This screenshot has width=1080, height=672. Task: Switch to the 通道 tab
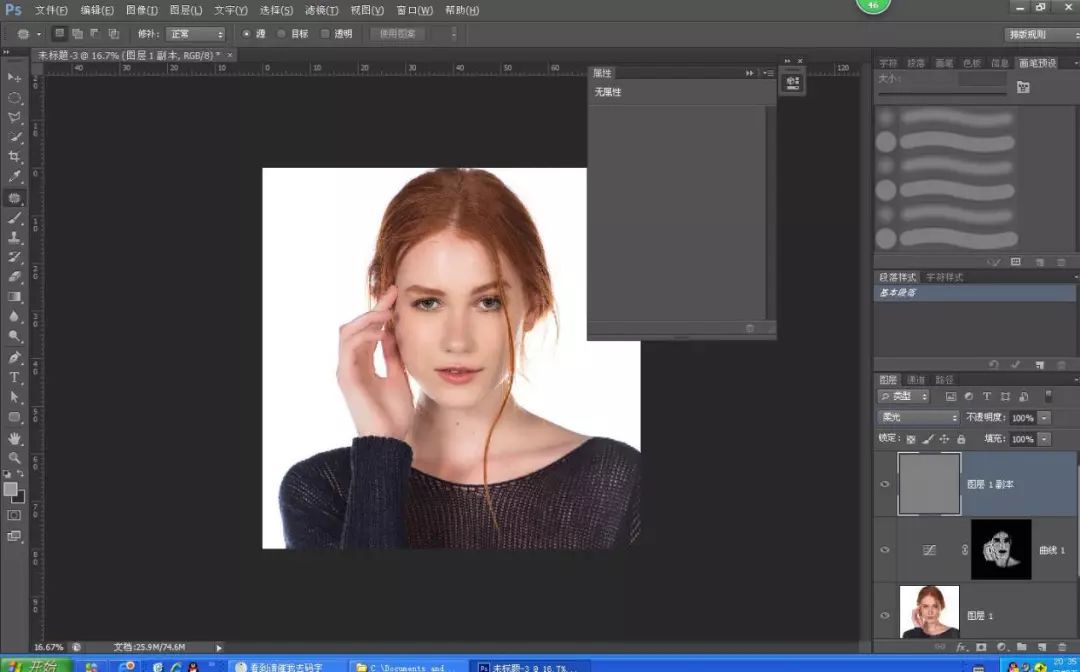[916, 380]
